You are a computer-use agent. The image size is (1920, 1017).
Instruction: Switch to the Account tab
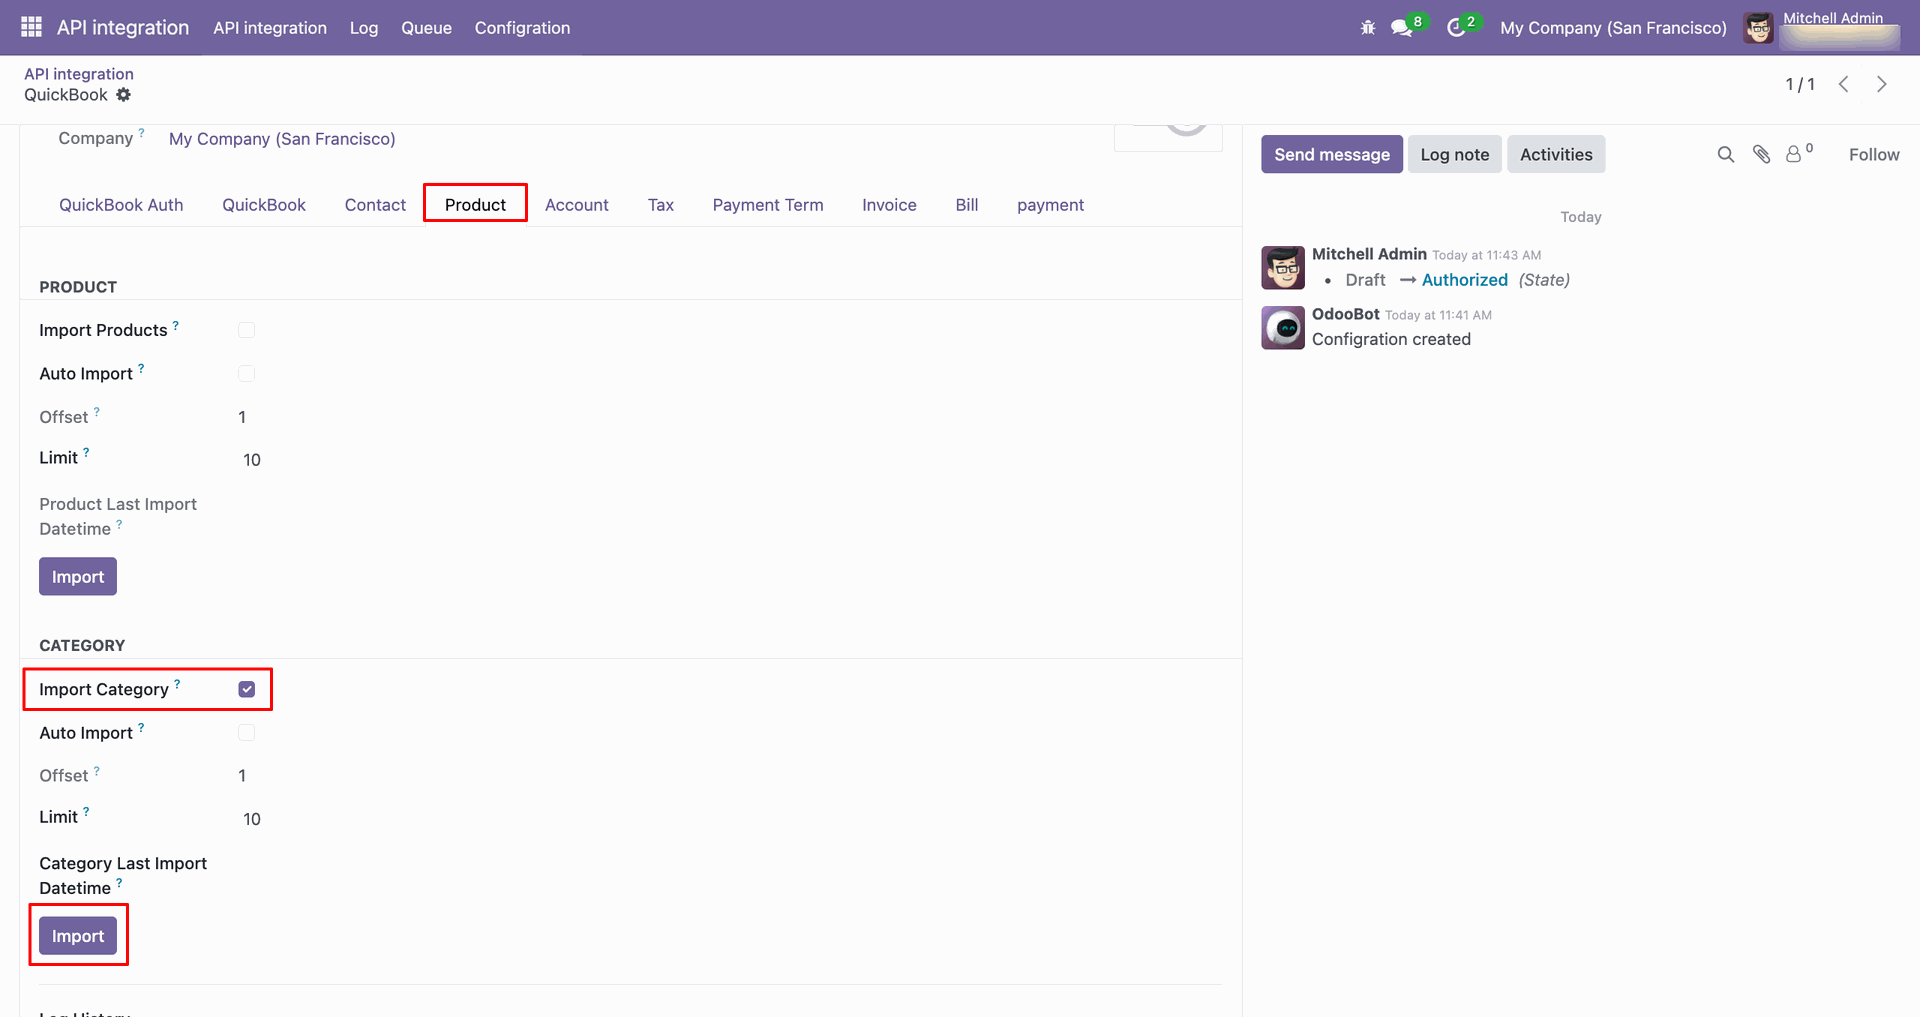pyautogui.click(x=577, y=205)
